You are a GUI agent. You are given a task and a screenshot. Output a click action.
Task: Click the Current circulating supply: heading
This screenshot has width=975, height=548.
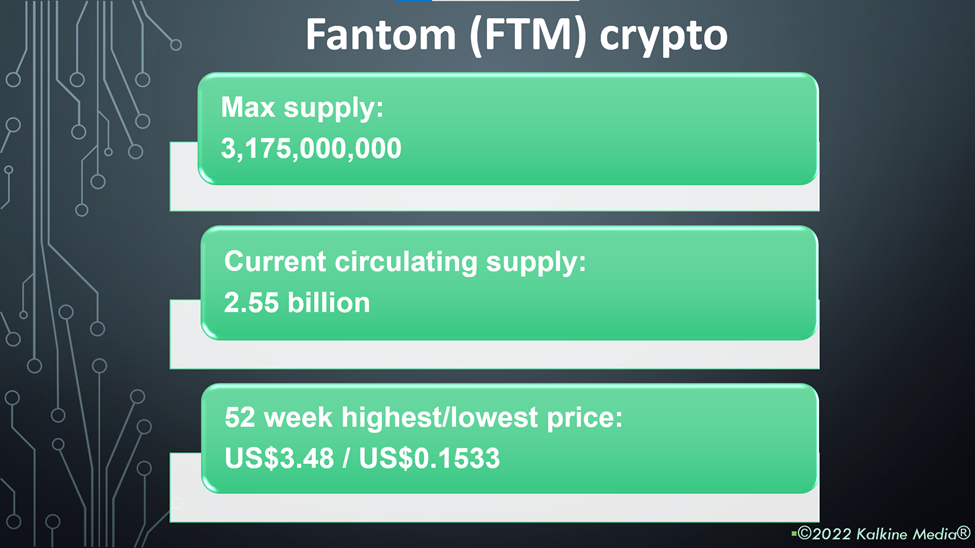click(405, 262)
